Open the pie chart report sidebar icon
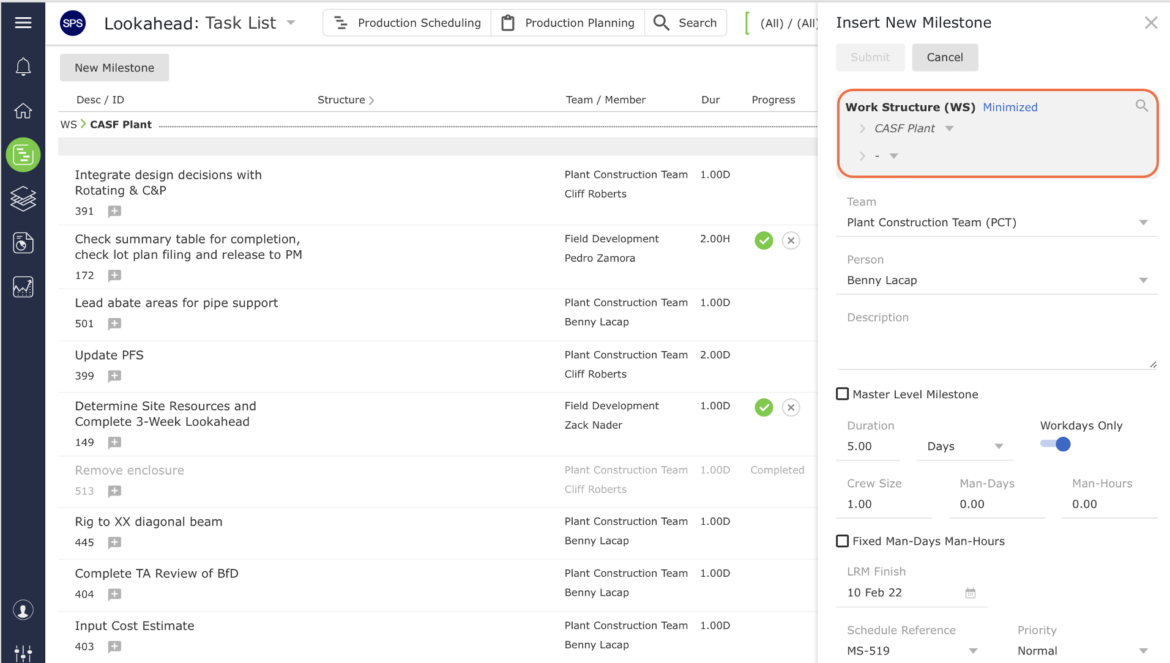Screen dimensions: 1170x663 coord(23,243)
